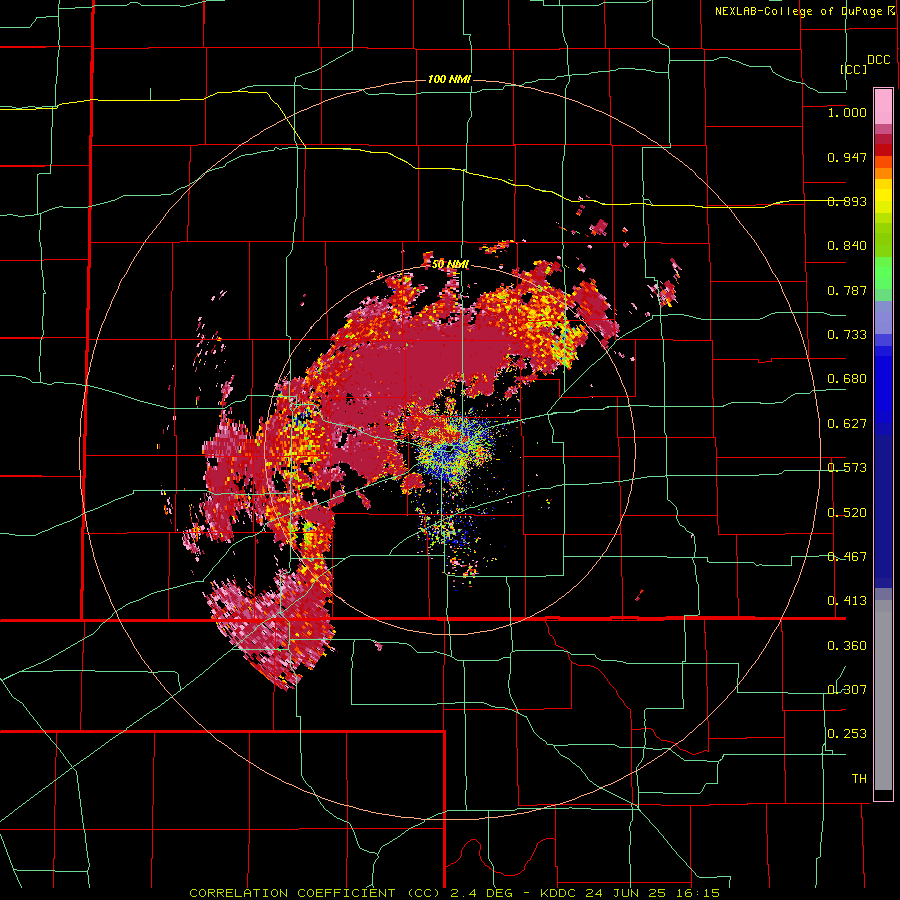This screenshot has height=900, width=900.
Task: Click the 1.000 scale value
Action: coord(847,112)
